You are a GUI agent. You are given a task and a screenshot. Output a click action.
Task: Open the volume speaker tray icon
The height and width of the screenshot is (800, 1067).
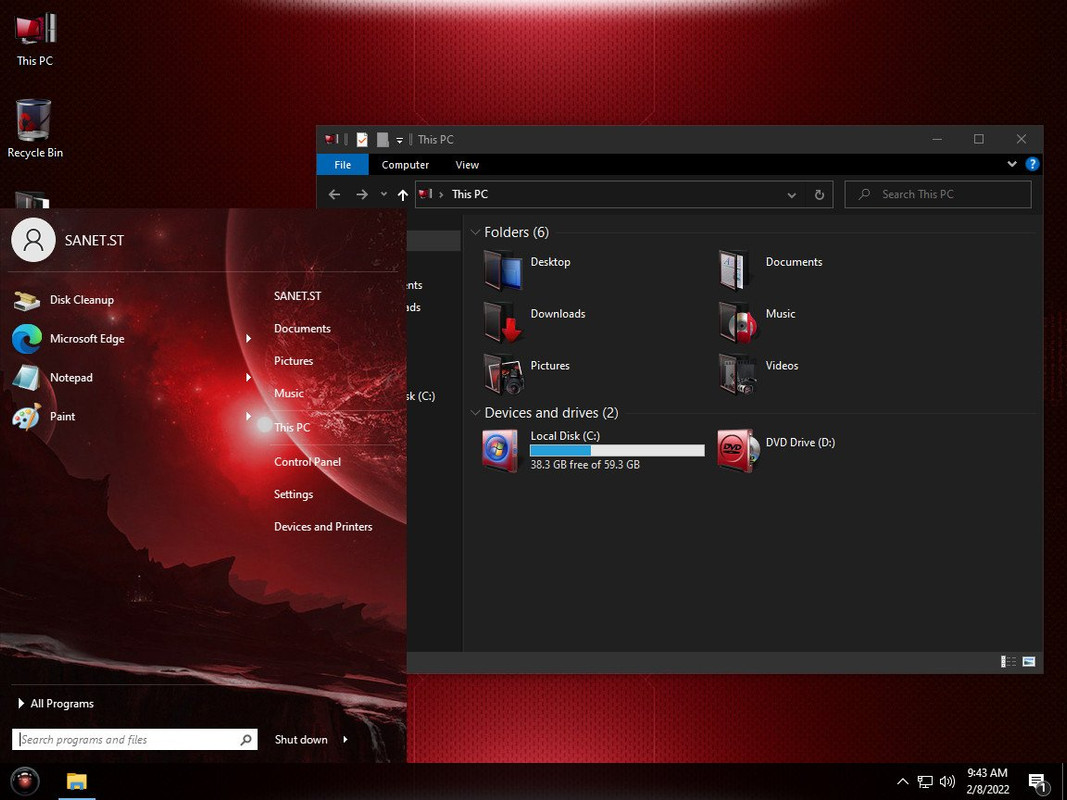pyautogui.click(x=947, y=782)
